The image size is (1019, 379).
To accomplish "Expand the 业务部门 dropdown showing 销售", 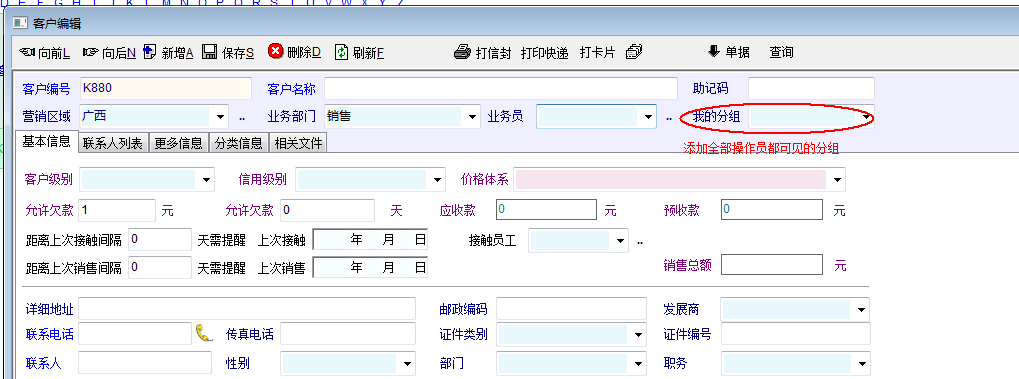I will [472, 117].
